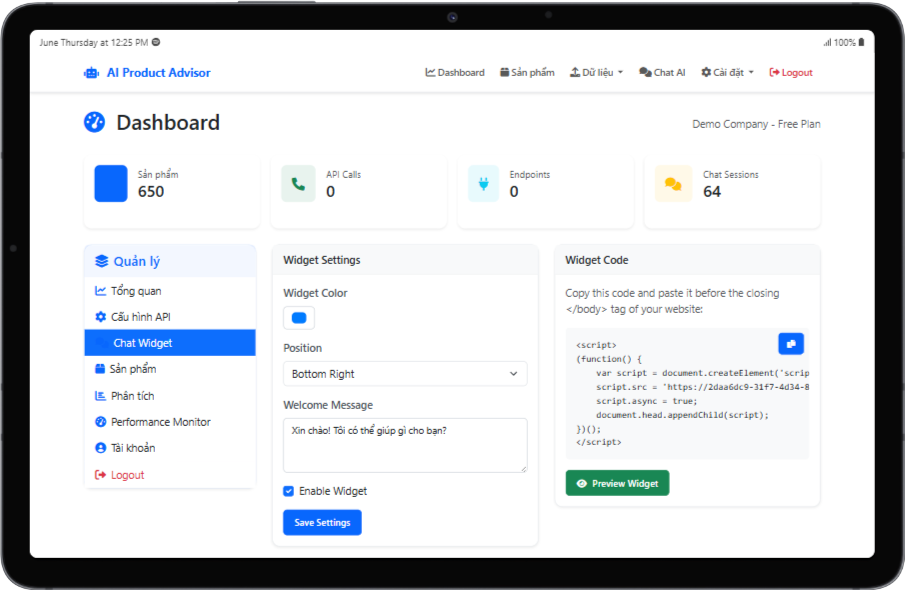Select Tổng quan in the sidebar

click(x=170, y=291)
